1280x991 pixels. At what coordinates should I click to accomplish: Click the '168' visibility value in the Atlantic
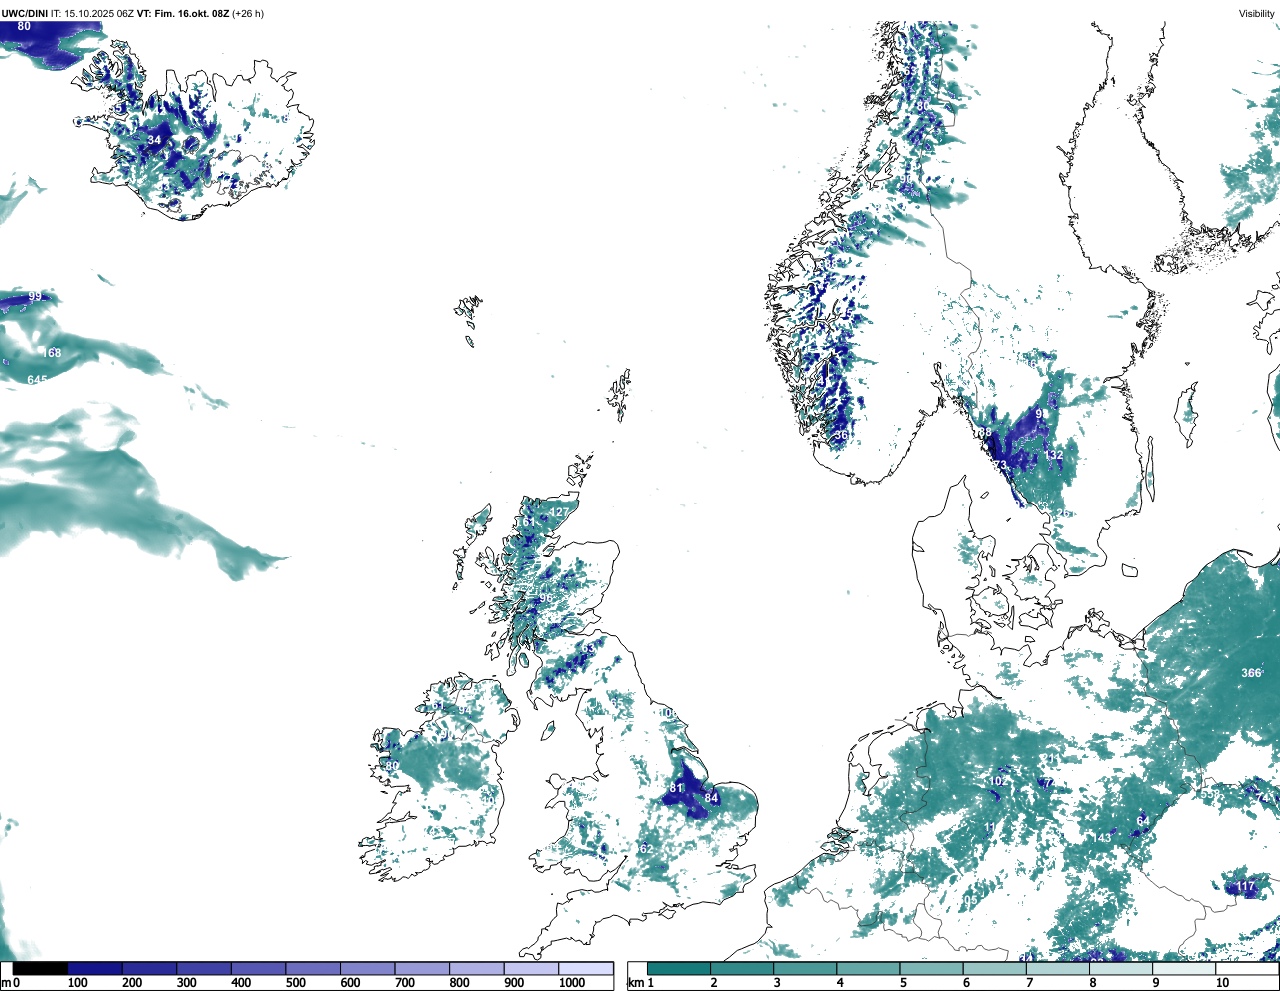click(52, 353)
